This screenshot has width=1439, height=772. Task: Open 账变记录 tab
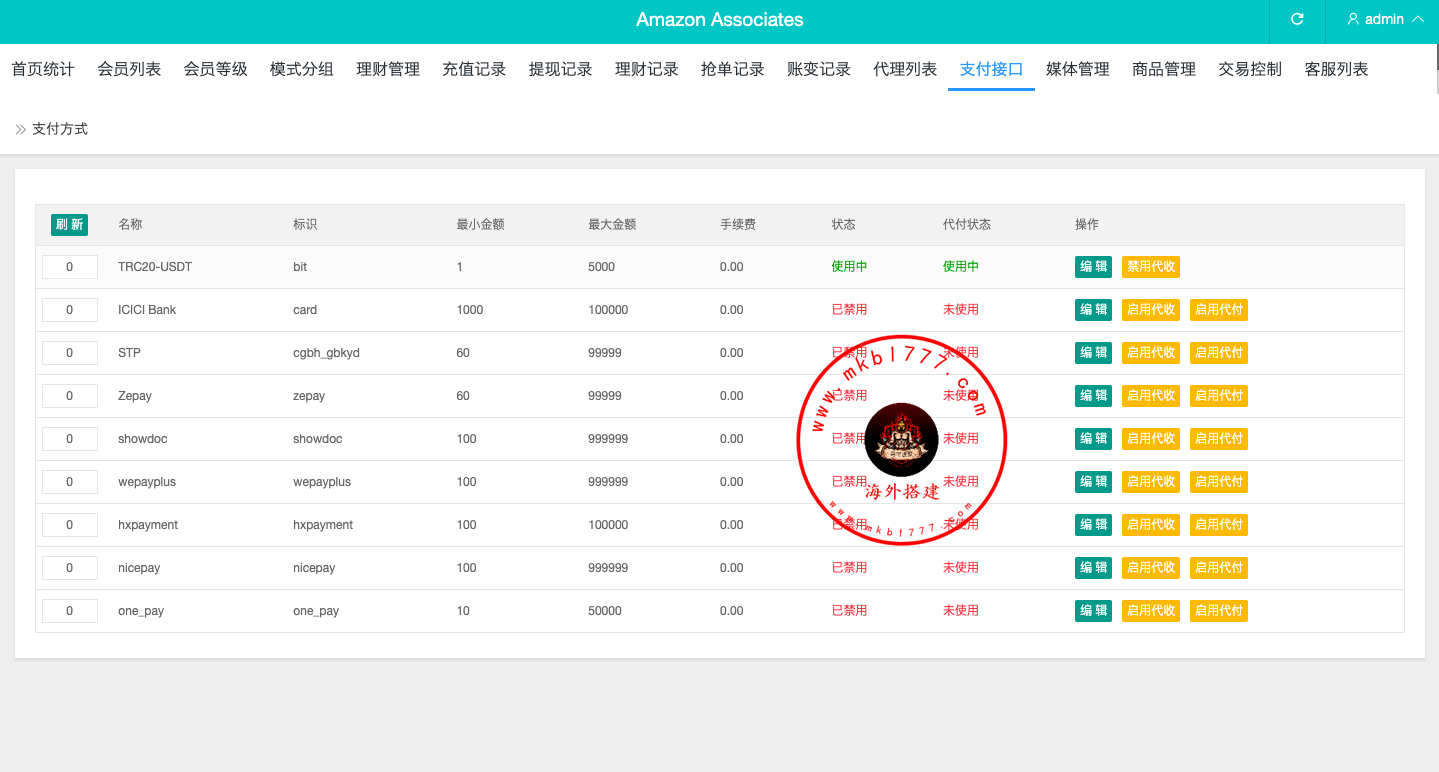pyautogui.click(x=819, y=69)
